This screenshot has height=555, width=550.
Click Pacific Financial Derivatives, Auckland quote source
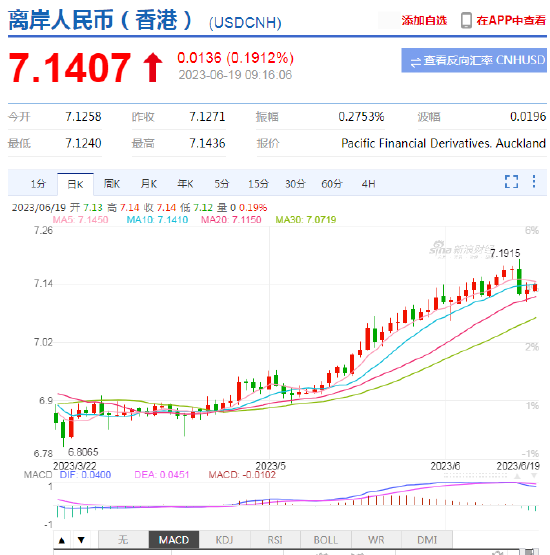click(x=443, y=143)
